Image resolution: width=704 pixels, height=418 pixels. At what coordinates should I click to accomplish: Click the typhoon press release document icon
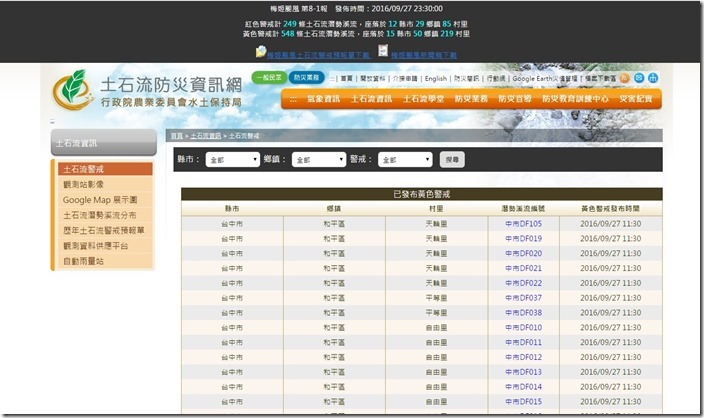point(383,51)
